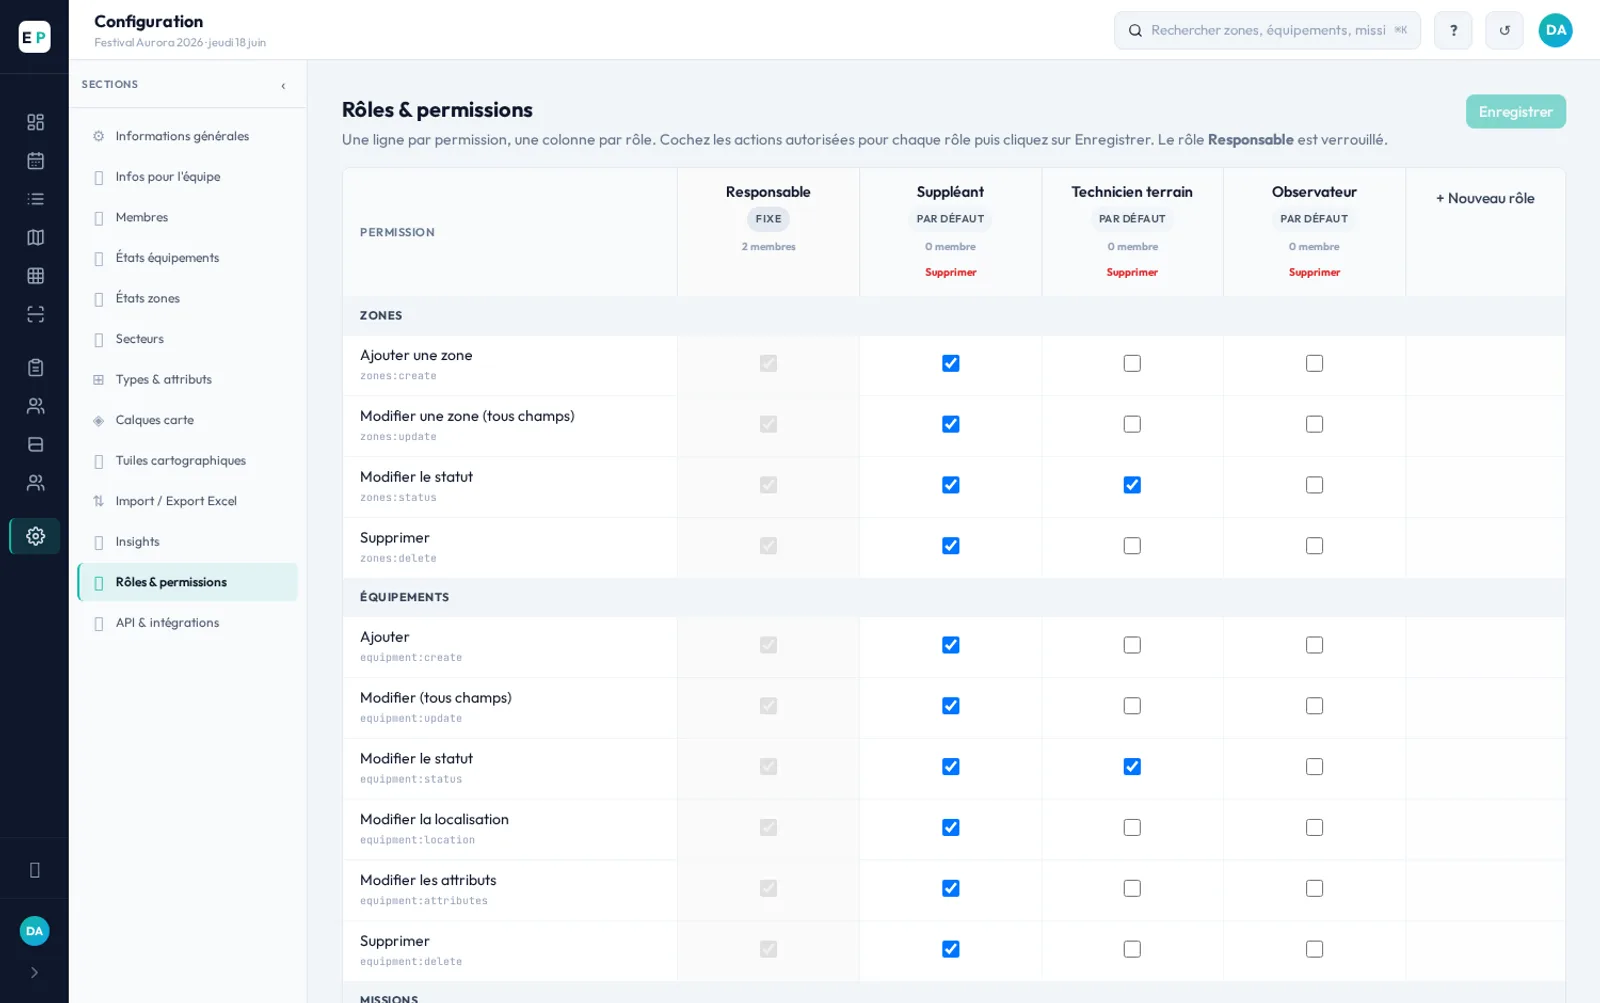Image resolution: width=1600 pixels, height=1003 pixels.
Task: Add a column with + Nouveau rôle
Action: coord(1485,198)
